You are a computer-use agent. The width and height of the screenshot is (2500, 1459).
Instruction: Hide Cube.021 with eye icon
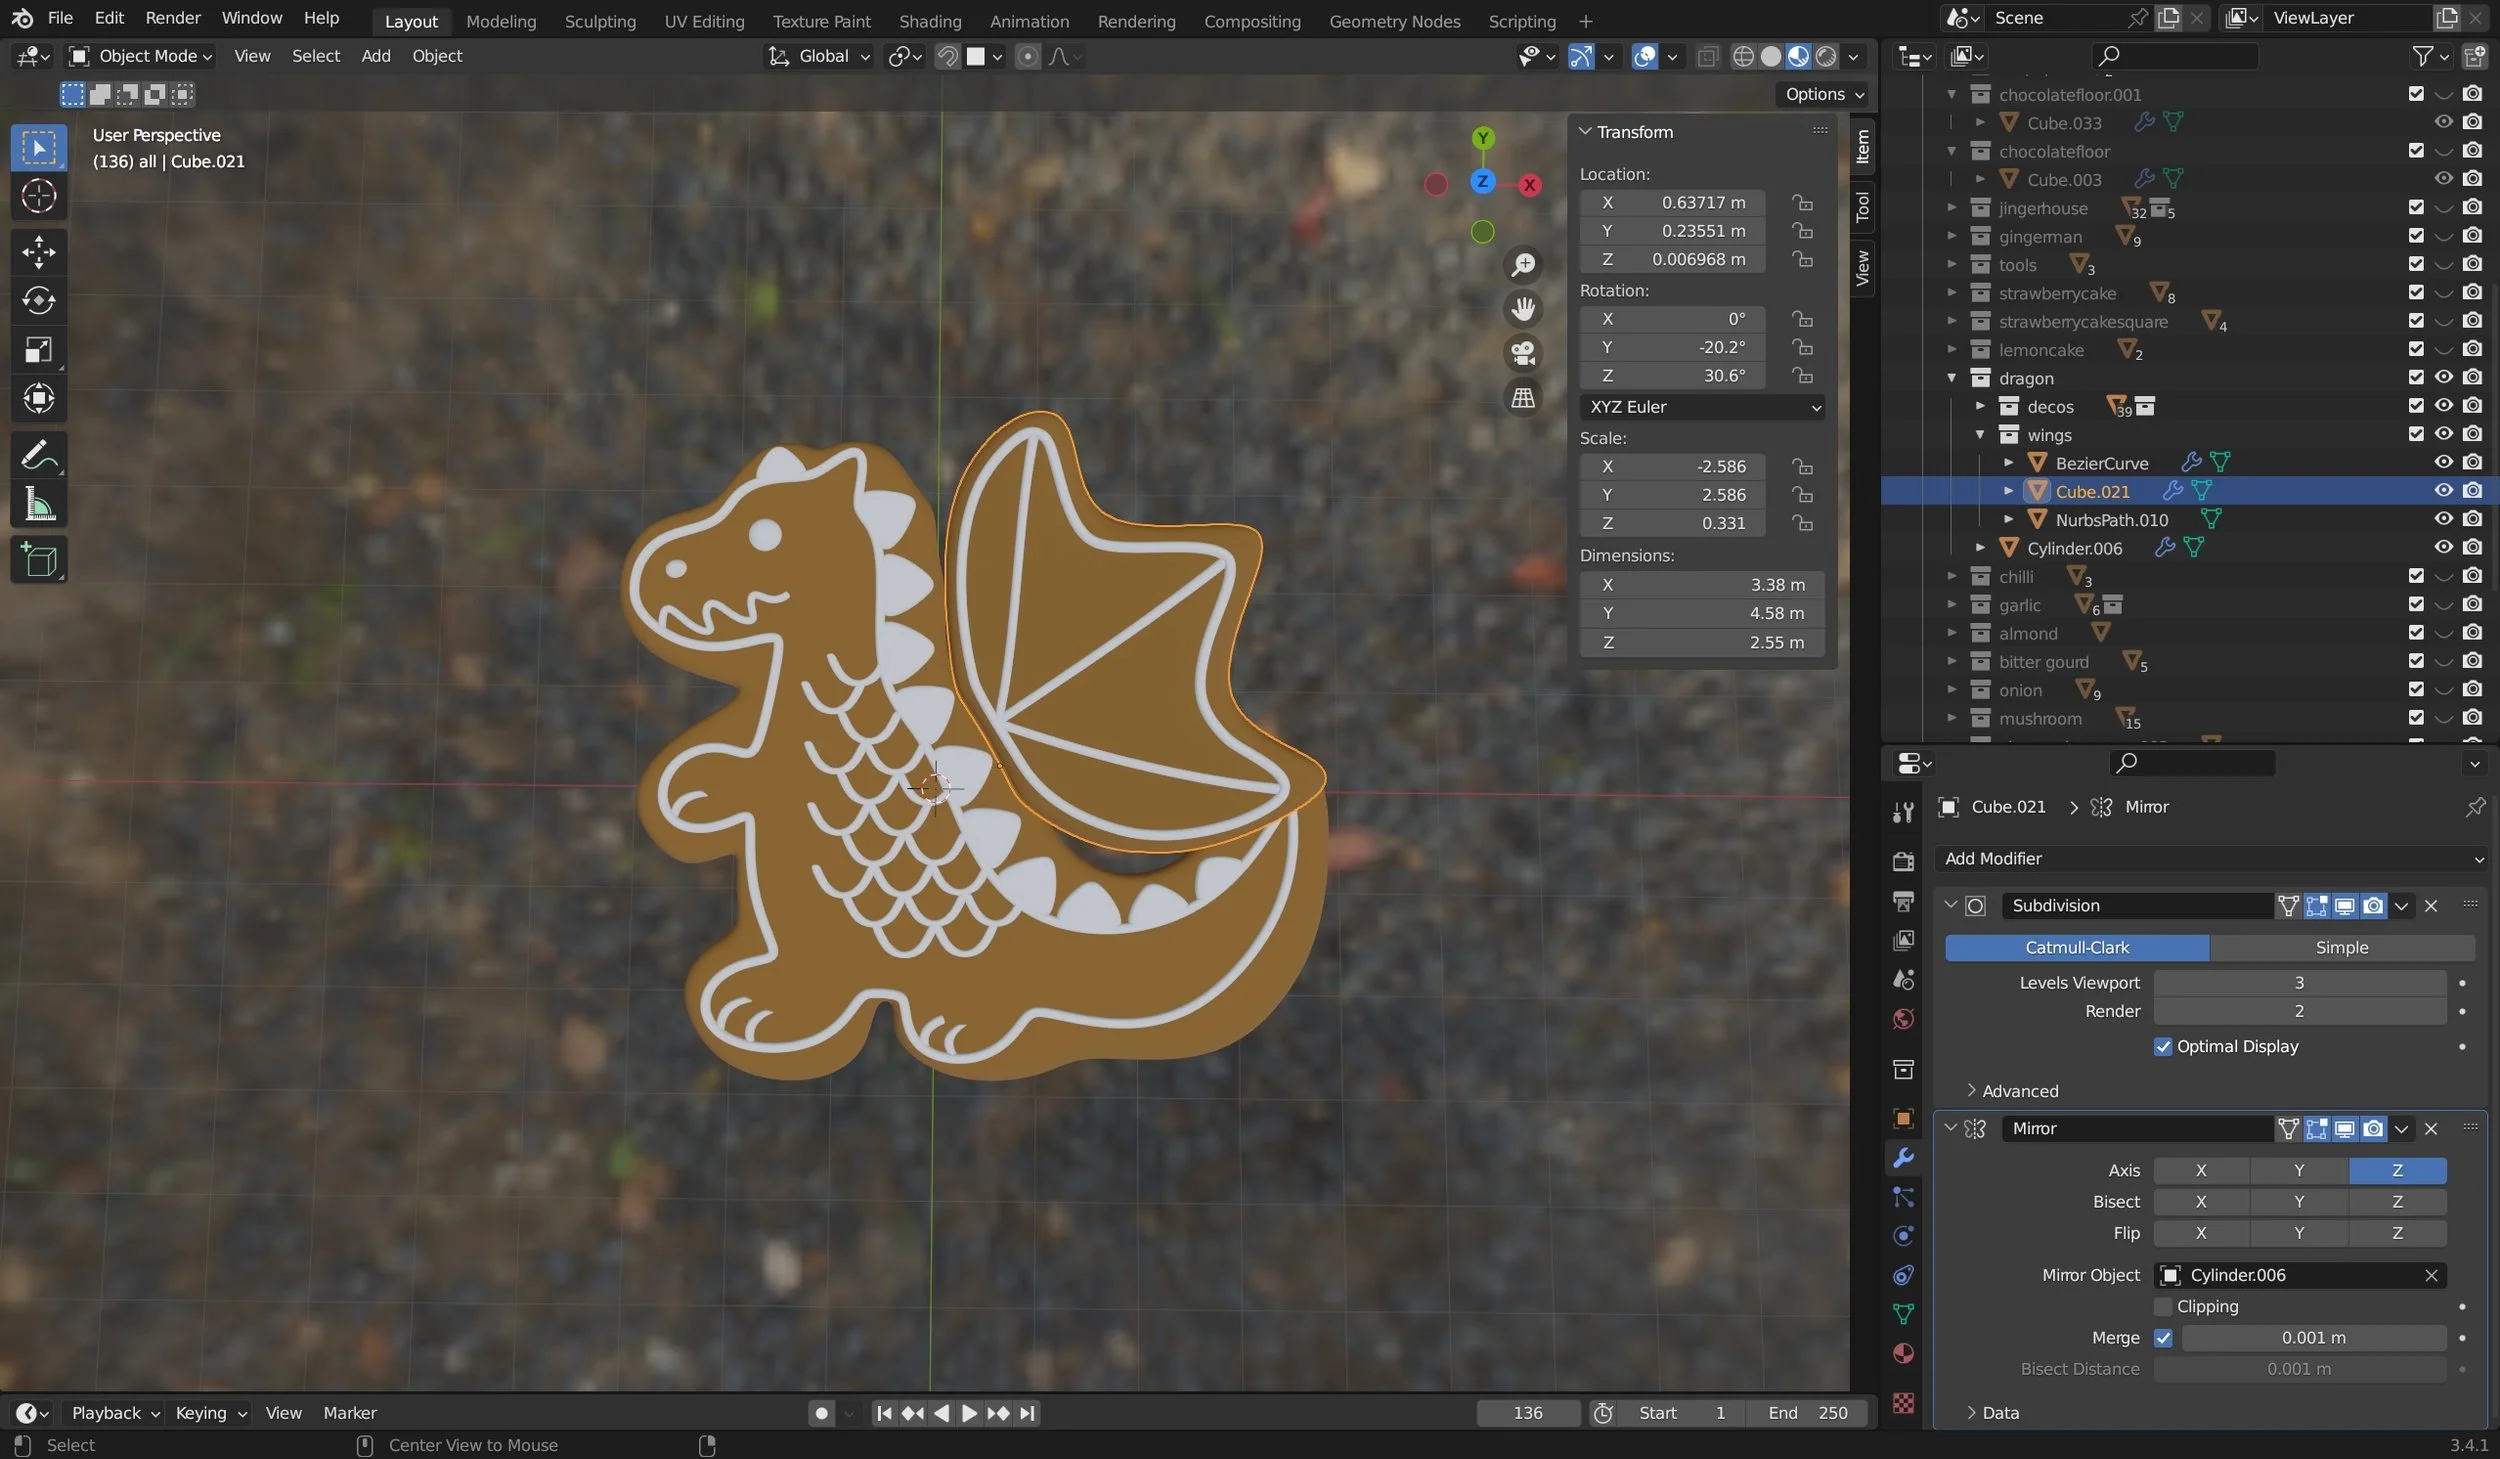(x=2443, y=491)
